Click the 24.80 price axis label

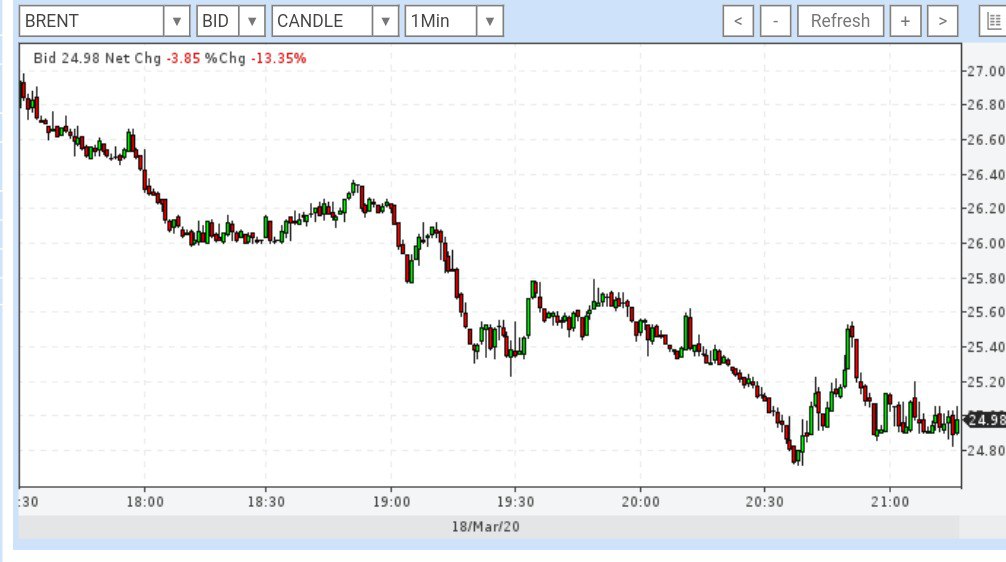[986, 450]
